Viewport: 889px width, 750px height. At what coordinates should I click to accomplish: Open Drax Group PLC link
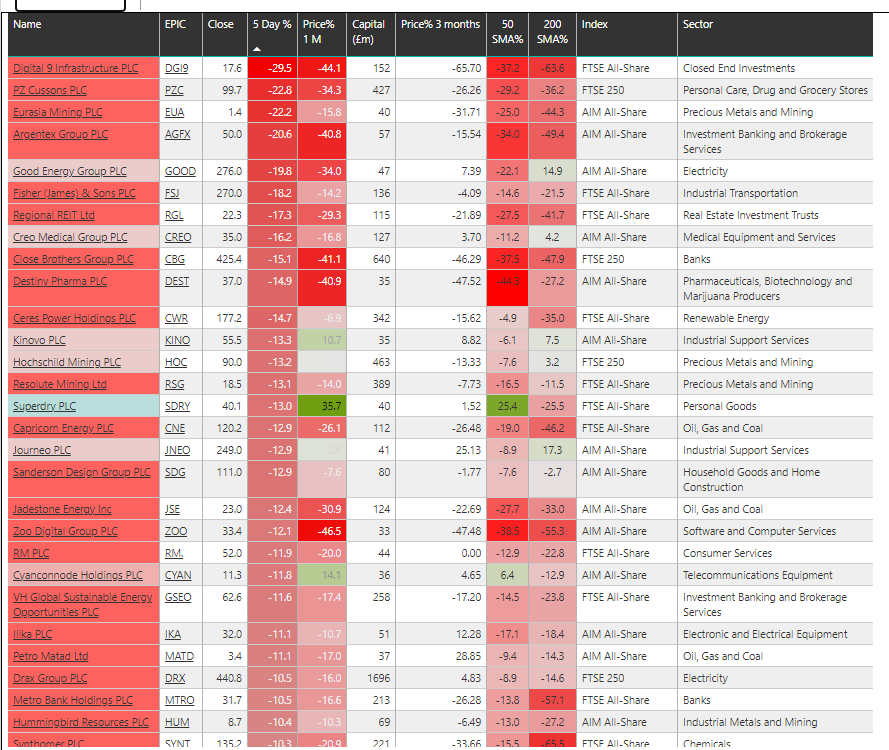click(x=50, y=680)
